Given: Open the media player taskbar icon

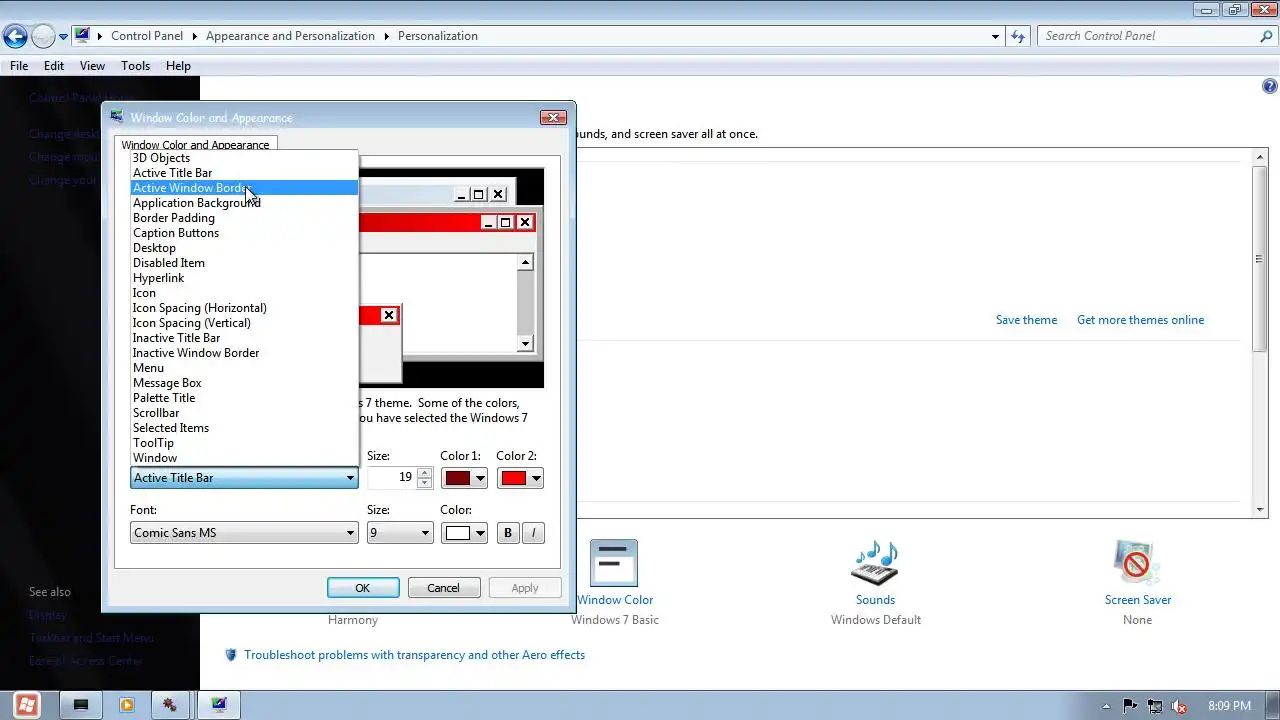Looking at the screenshot, I should click(x=127, y=705).
